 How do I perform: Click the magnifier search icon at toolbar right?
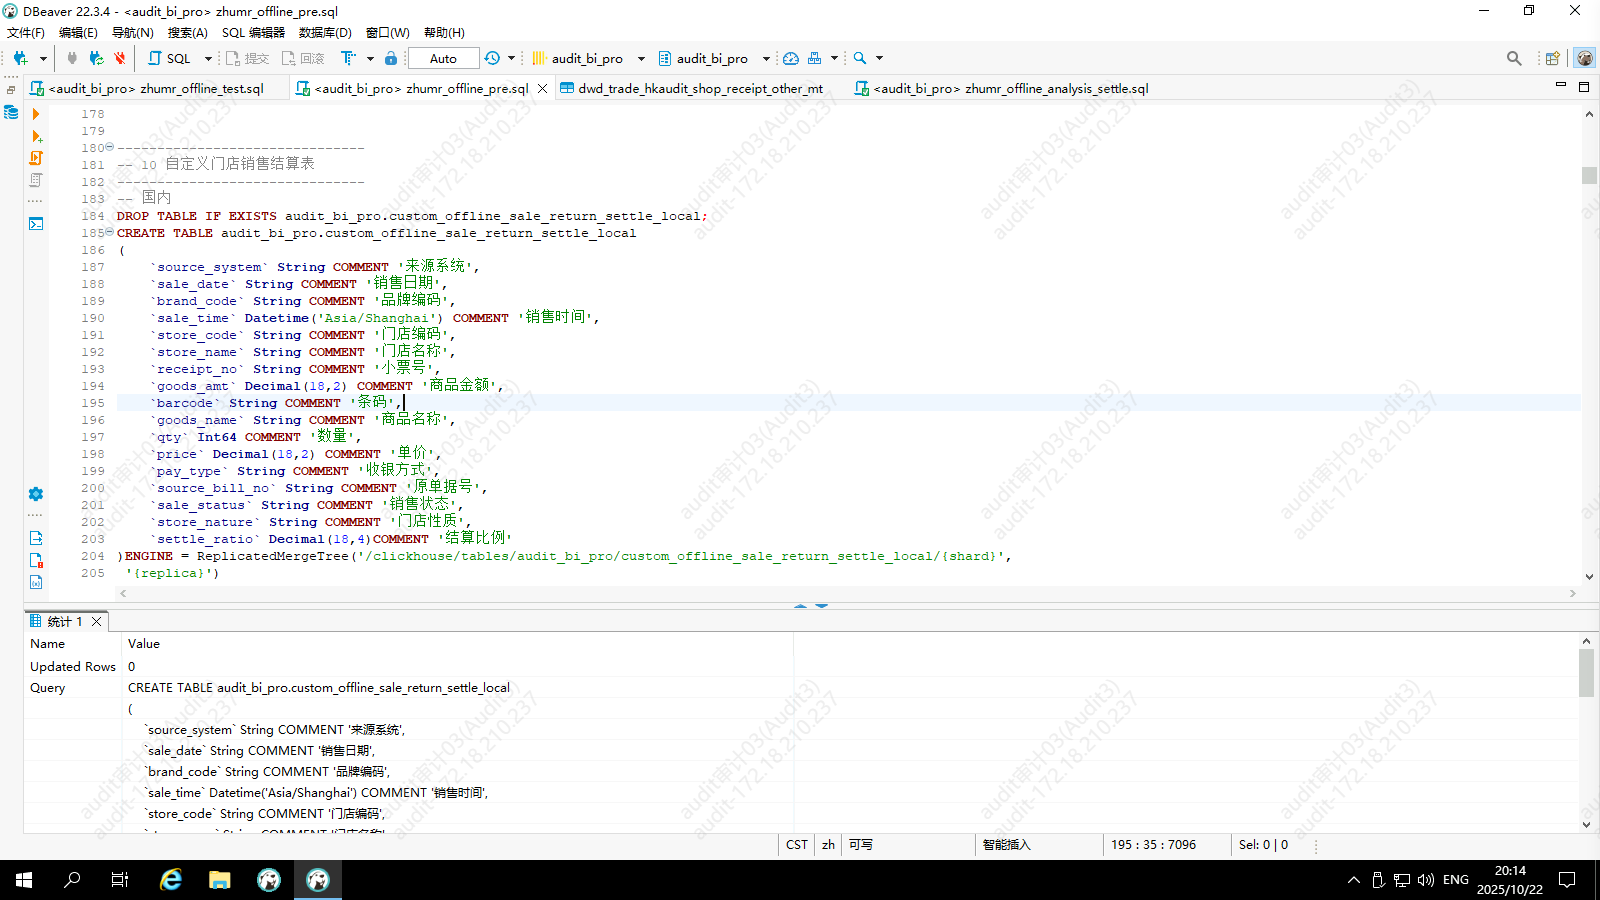coord(1514,58)
